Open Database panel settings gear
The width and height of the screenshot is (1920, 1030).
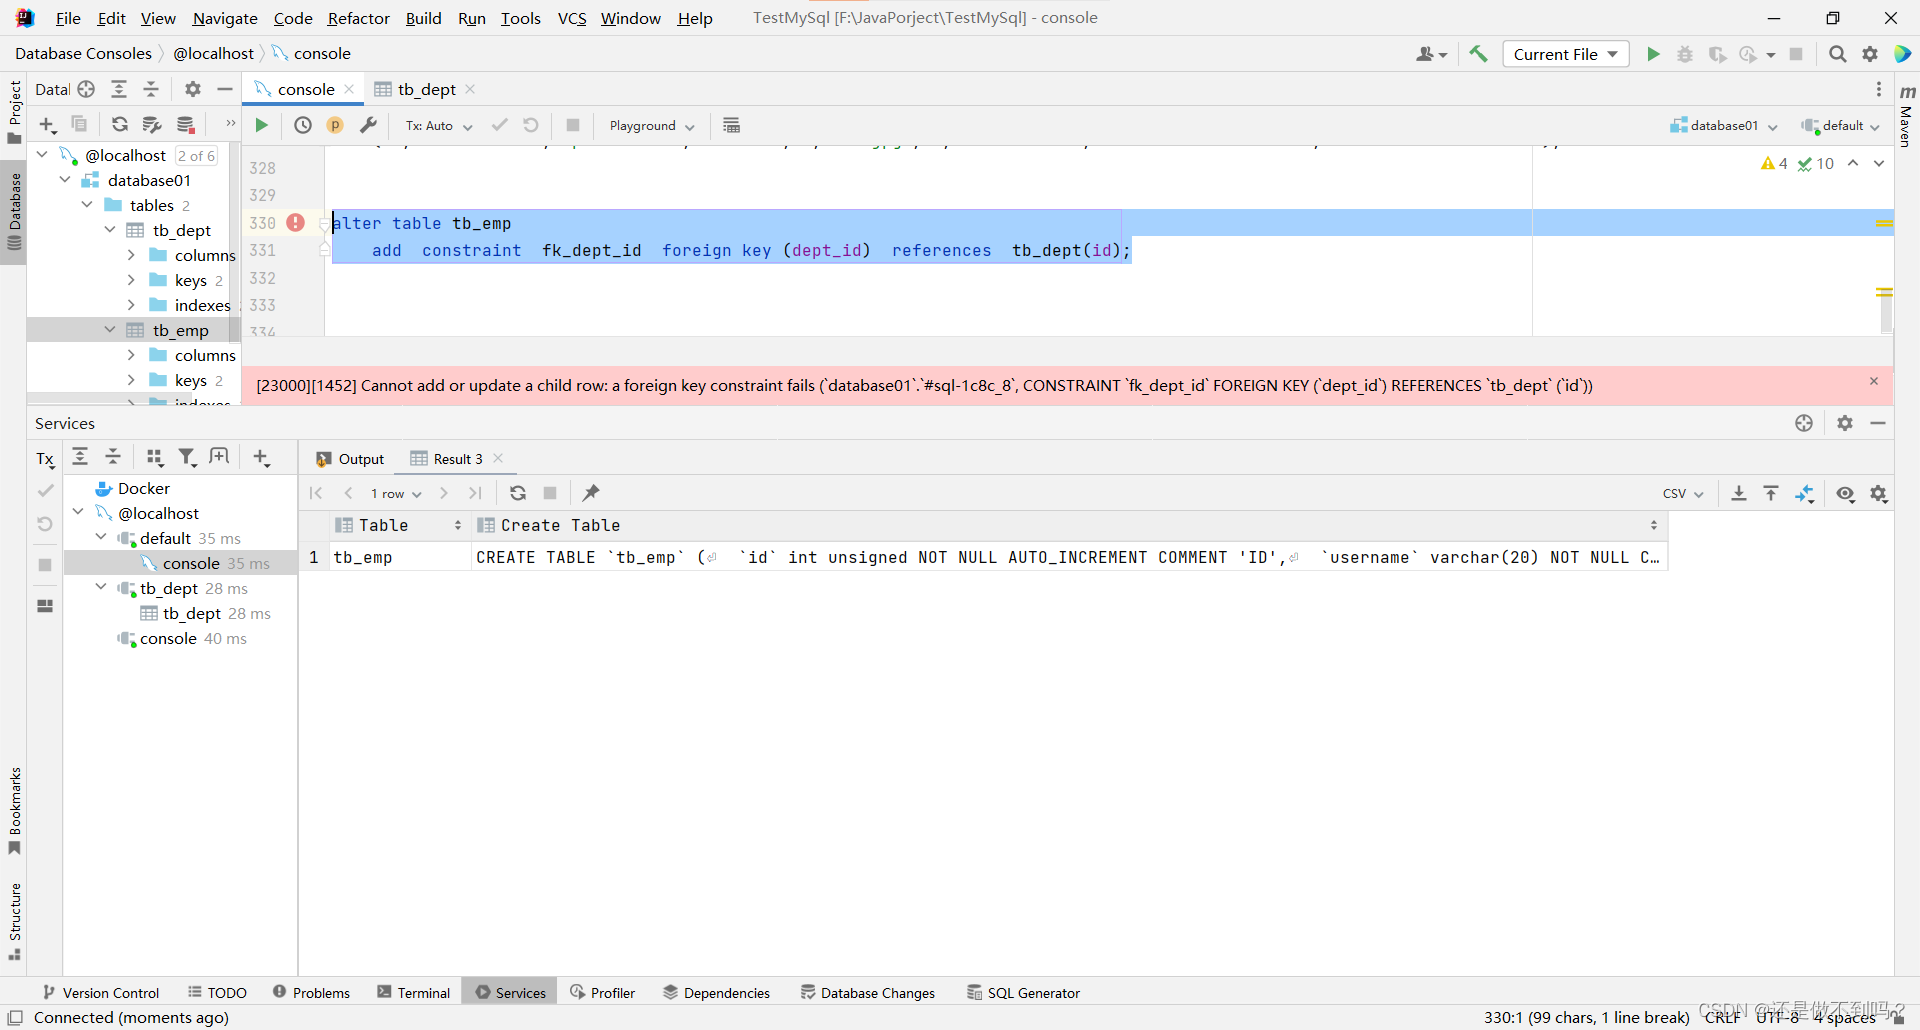click(193, 89)
